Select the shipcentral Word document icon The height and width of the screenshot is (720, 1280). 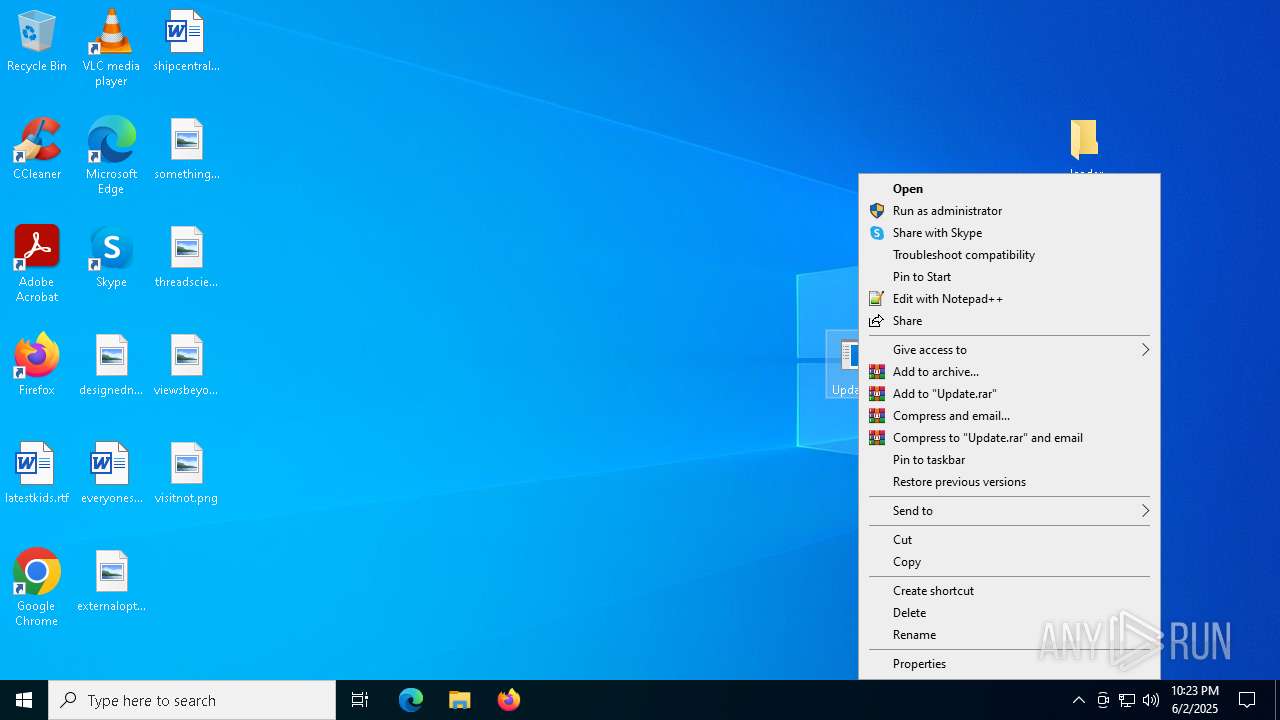click(x=186, y=42)
